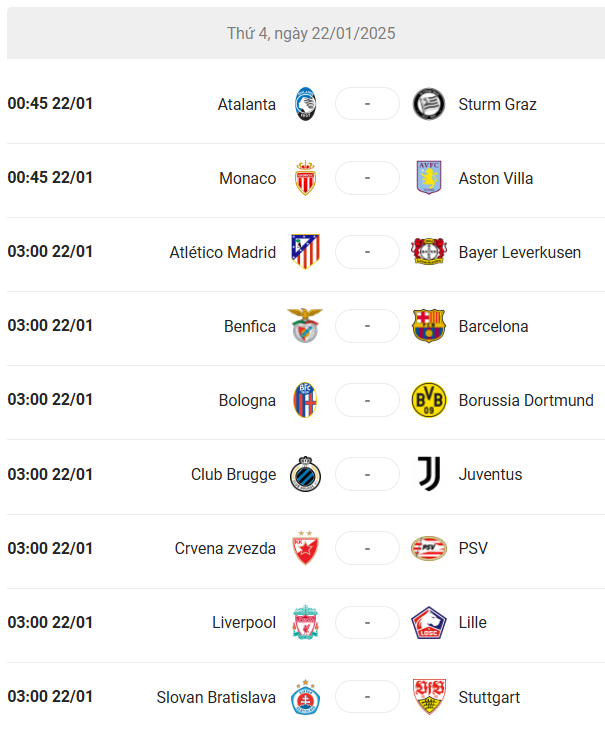Click the date header Thứ 4, ngày 22/01/2025
The height and width of the screenshot is (738, 605).
311,33
